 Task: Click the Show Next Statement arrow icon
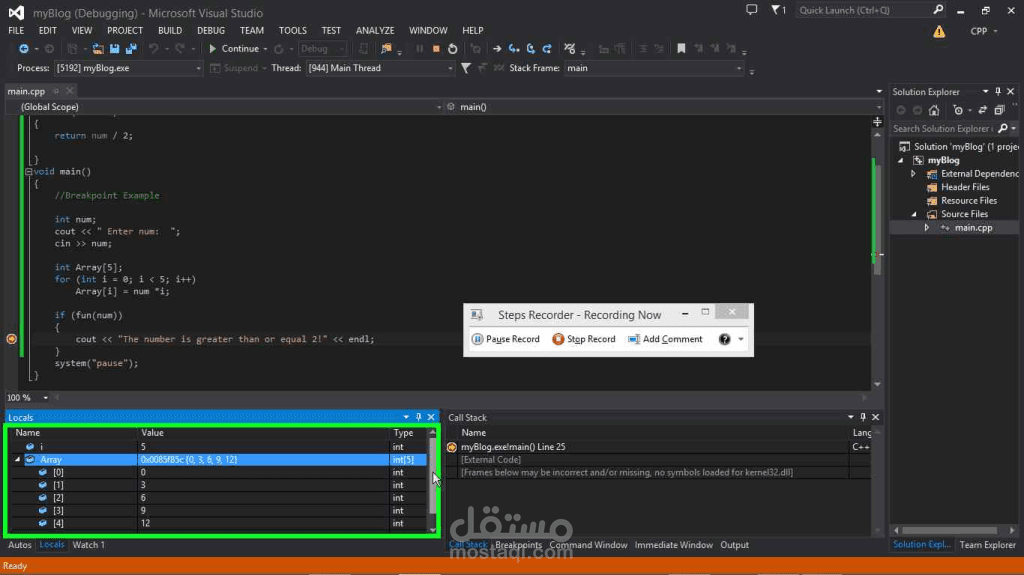click(497, 49)
